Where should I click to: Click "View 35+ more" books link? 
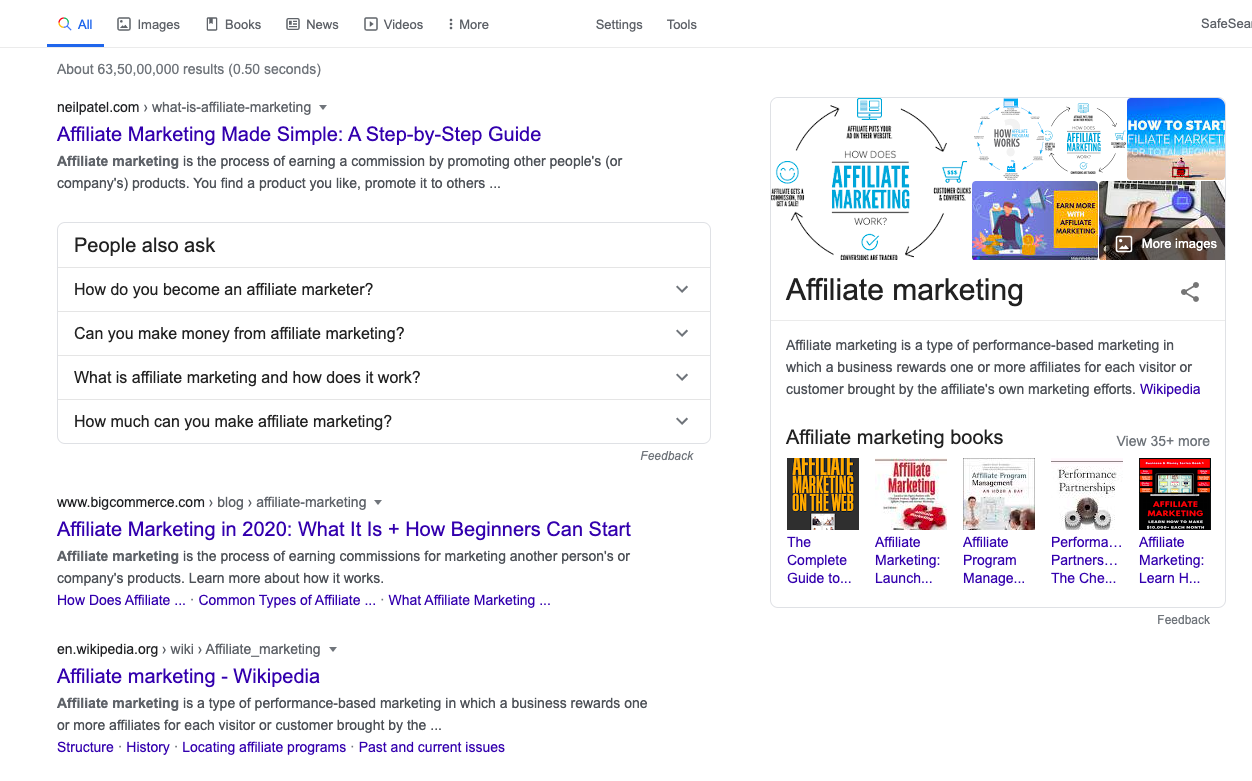[x=1162, y=441]
